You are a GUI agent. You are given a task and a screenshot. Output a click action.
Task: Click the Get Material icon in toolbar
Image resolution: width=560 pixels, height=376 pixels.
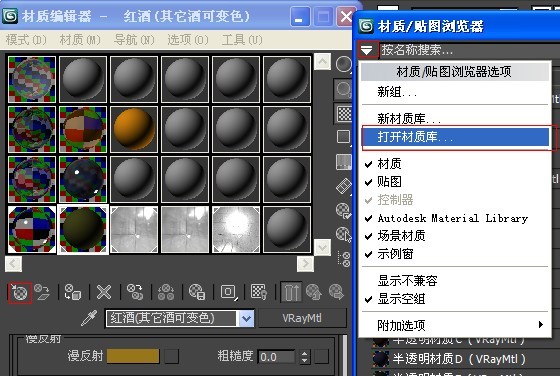[x=20, y=293]
